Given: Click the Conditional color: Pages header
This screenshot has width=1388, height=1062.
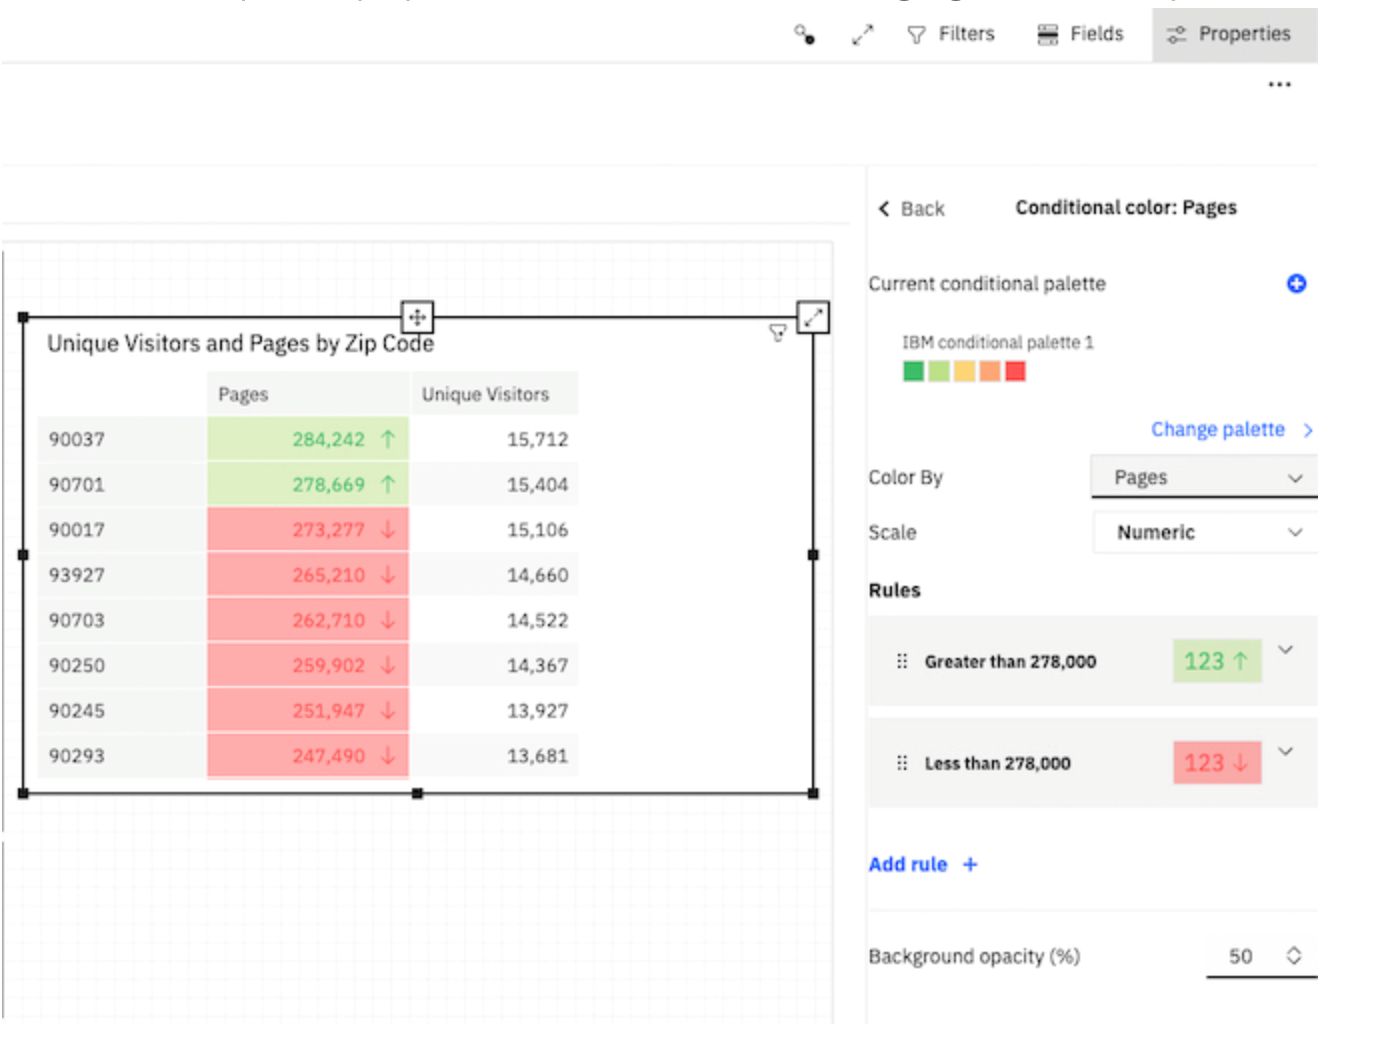Looking at the screenshot, I should coord(1124,208).
